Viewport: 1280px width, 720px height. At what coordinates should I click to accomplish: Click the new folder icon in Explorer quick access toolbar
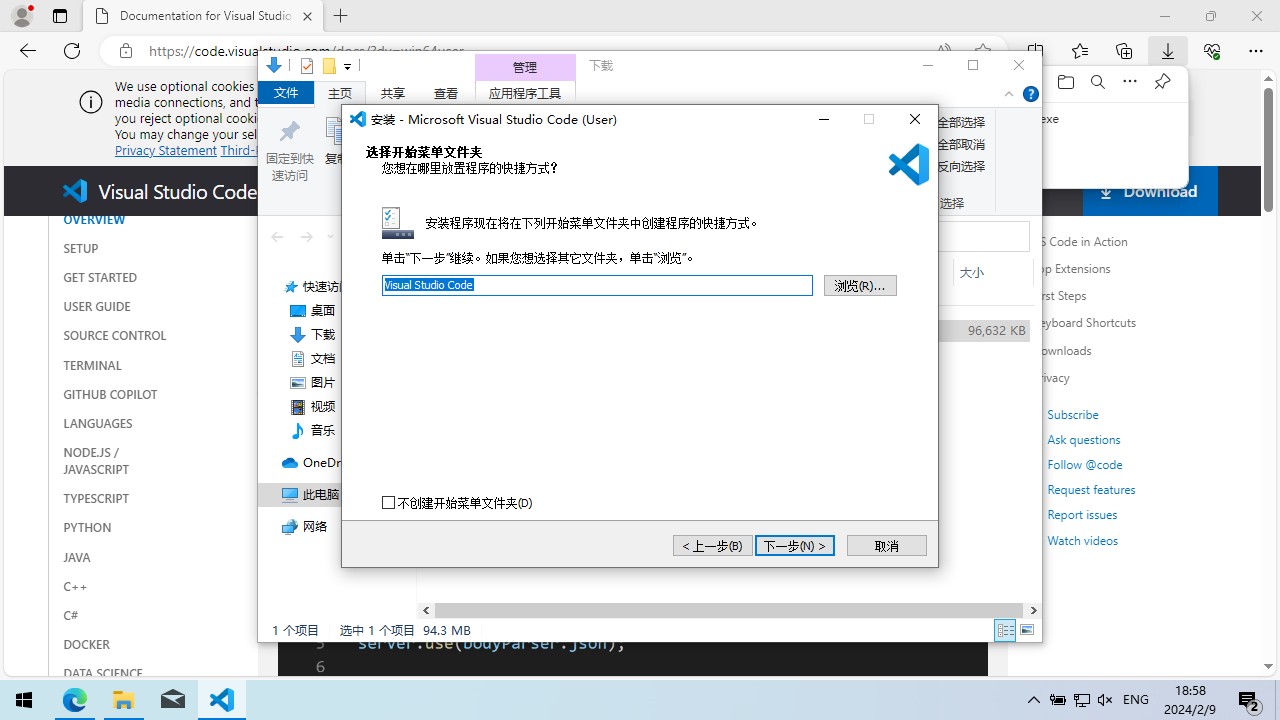pos(328,67)
